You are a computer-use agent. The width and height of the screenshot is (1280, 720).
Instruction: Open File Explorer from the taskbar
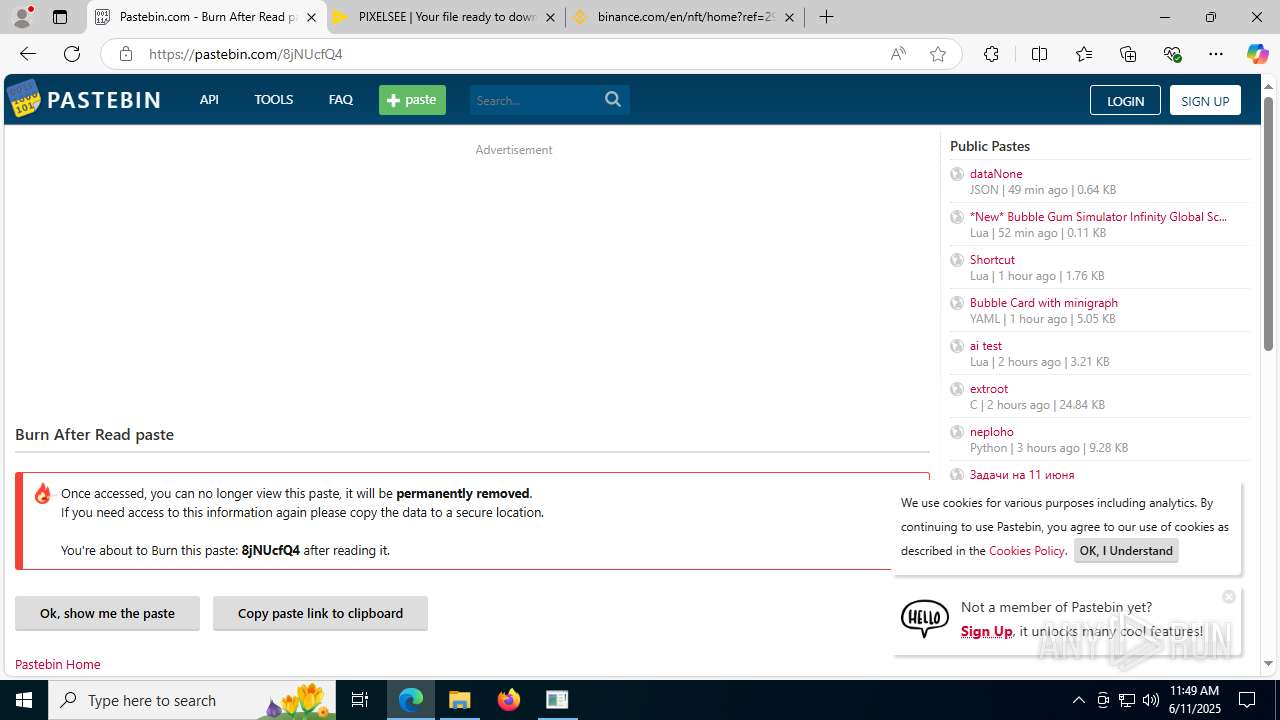[460, 700]
